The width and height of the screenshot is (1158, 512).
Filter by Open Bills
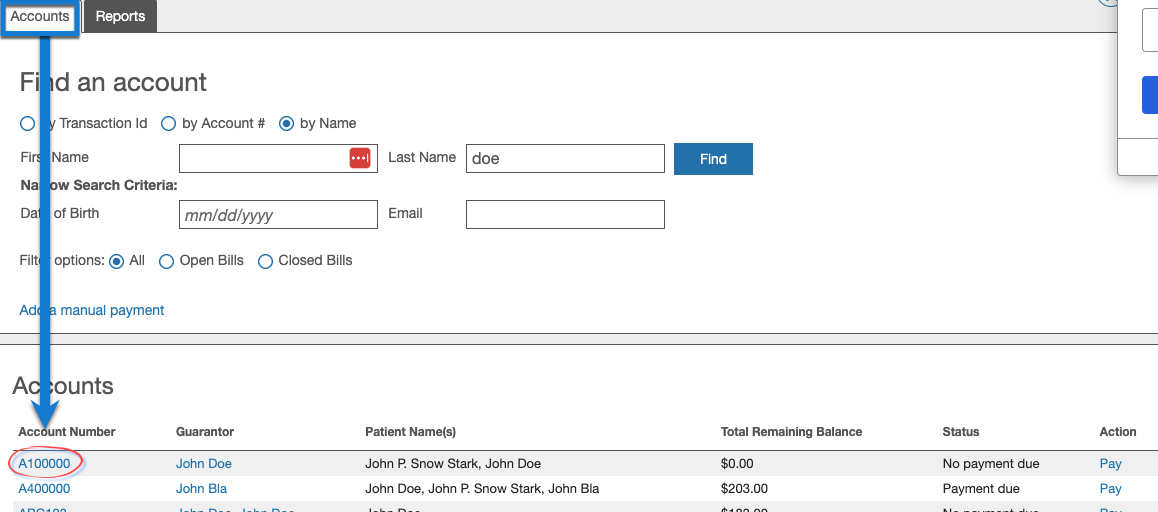coord(167,261)
